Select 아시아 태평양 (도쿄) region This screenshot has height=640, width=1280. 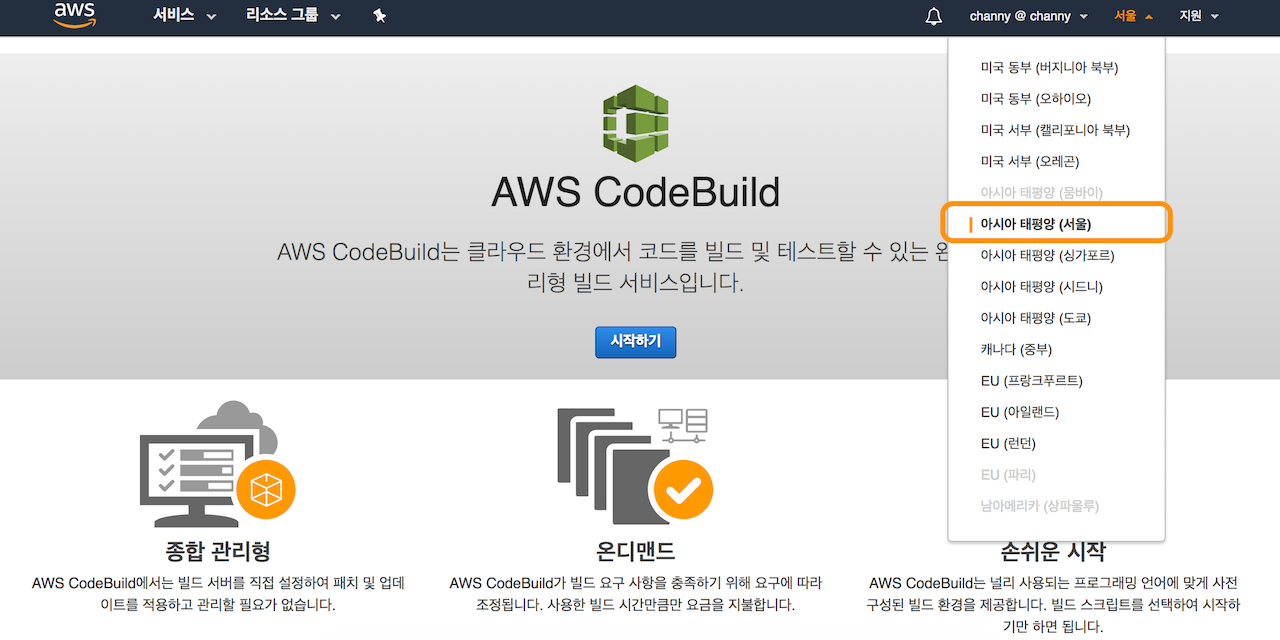pos(1036,318)
